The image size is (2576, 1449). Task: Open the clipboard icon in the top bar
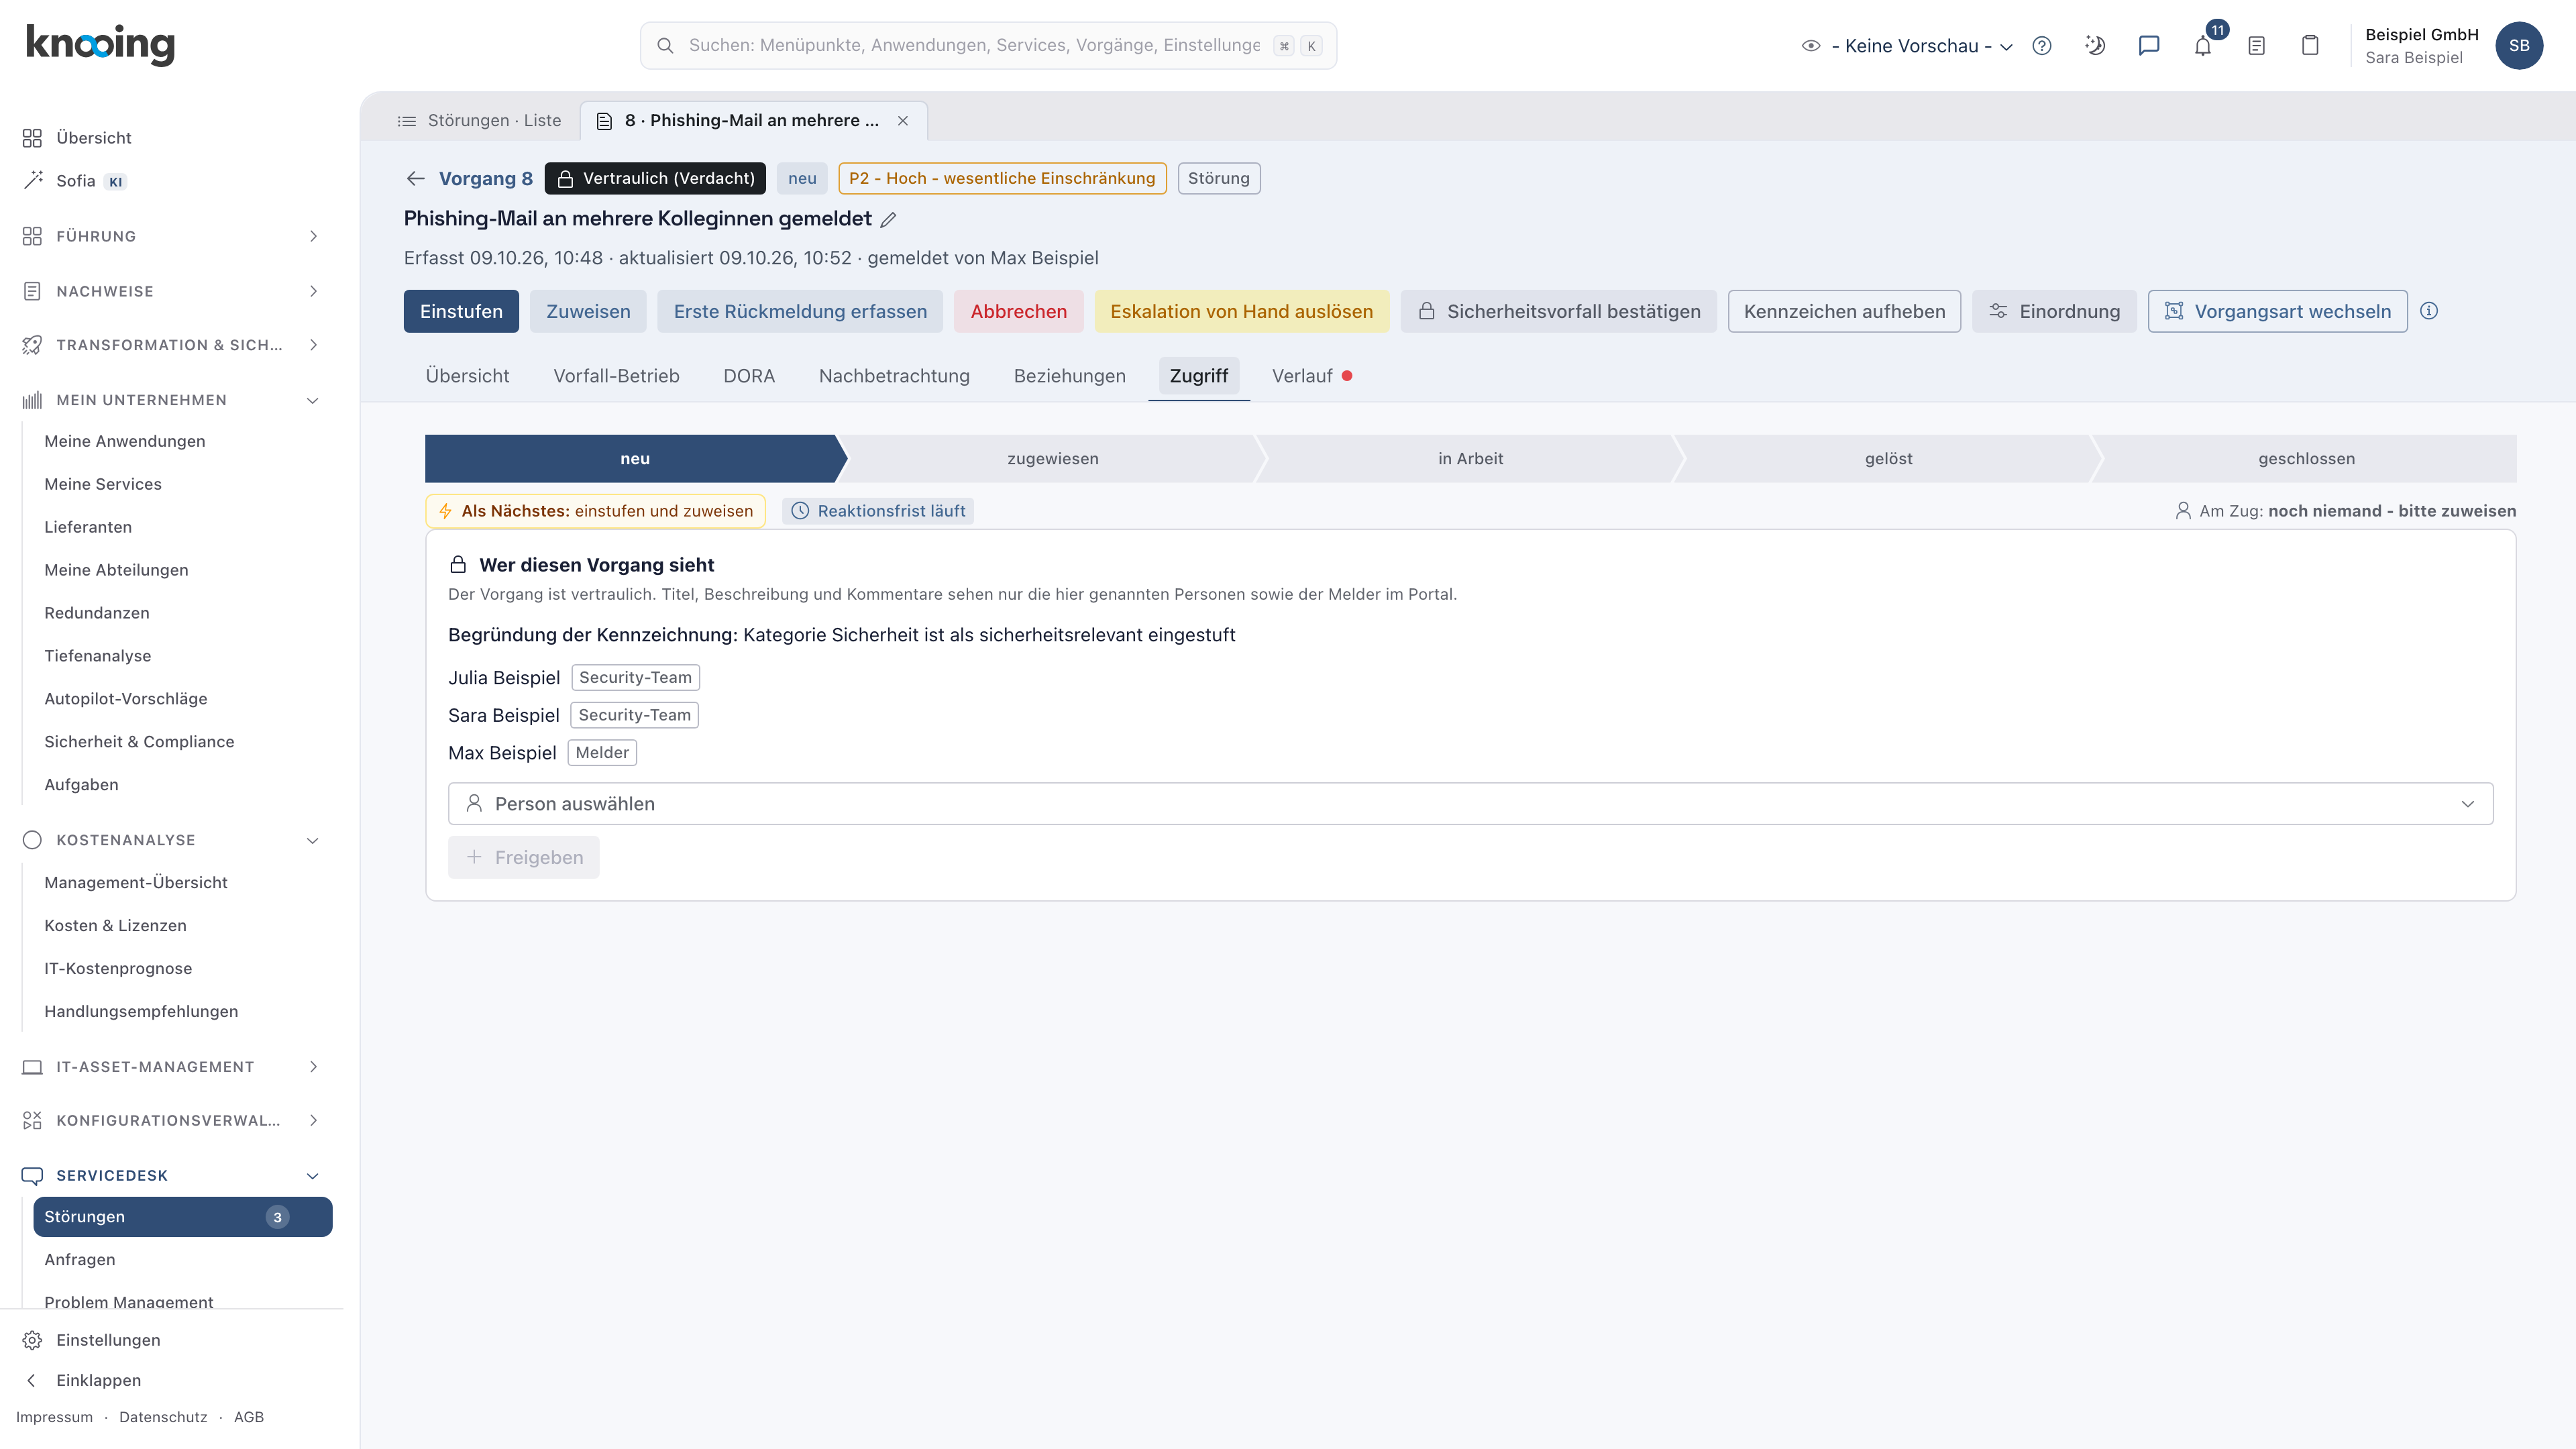2310,46
